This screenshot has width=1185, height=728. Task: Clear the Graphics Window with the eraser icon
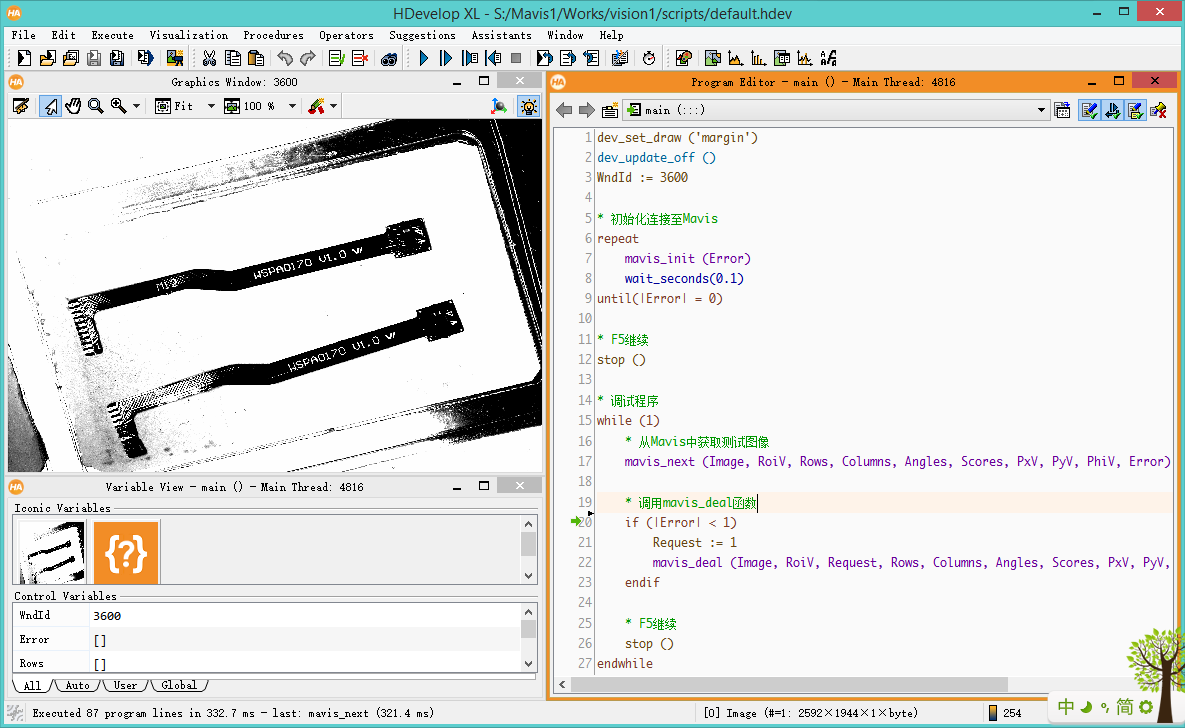21,107
